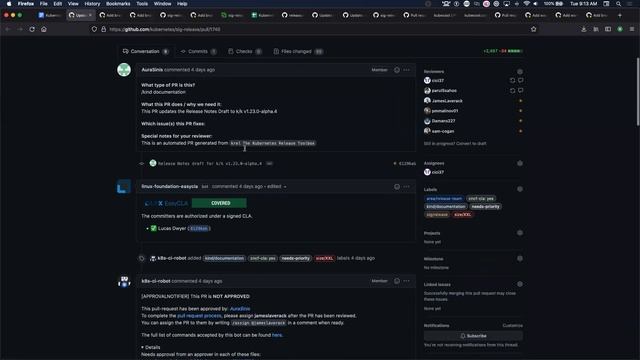
Task: Click the k8s-ci-robot avatar image
Action: pos(124,281)
